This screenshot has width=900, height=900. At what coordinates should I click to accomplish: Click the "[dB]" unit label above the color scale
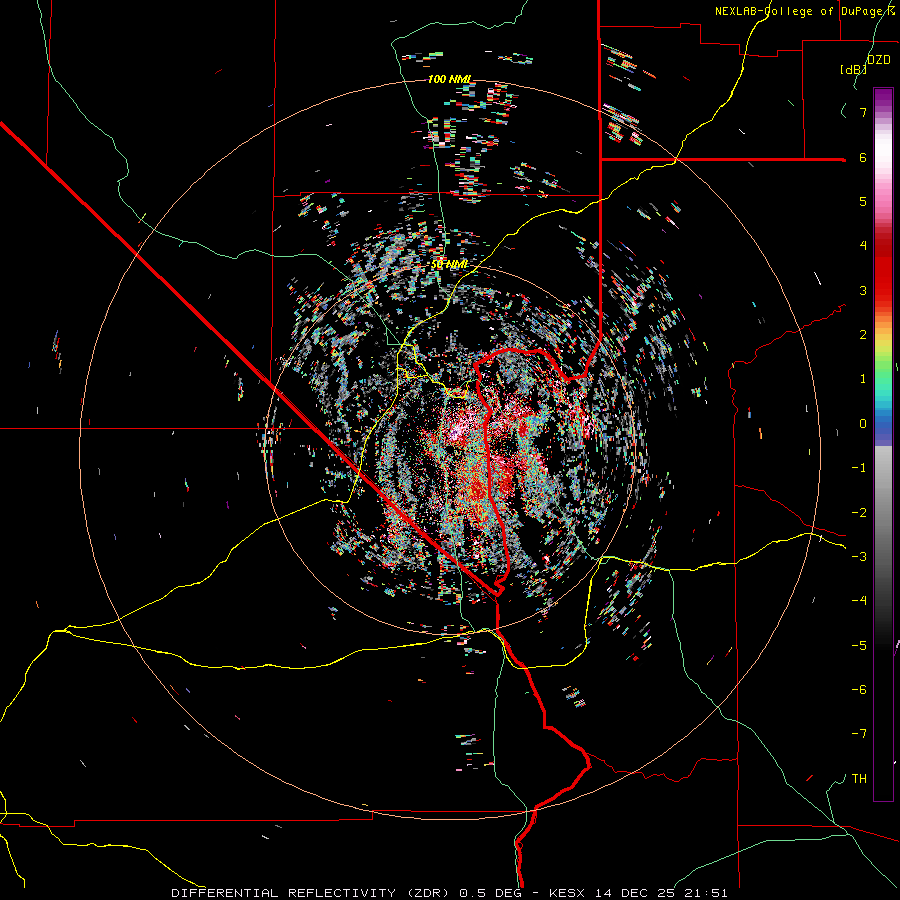pos(853,70)
